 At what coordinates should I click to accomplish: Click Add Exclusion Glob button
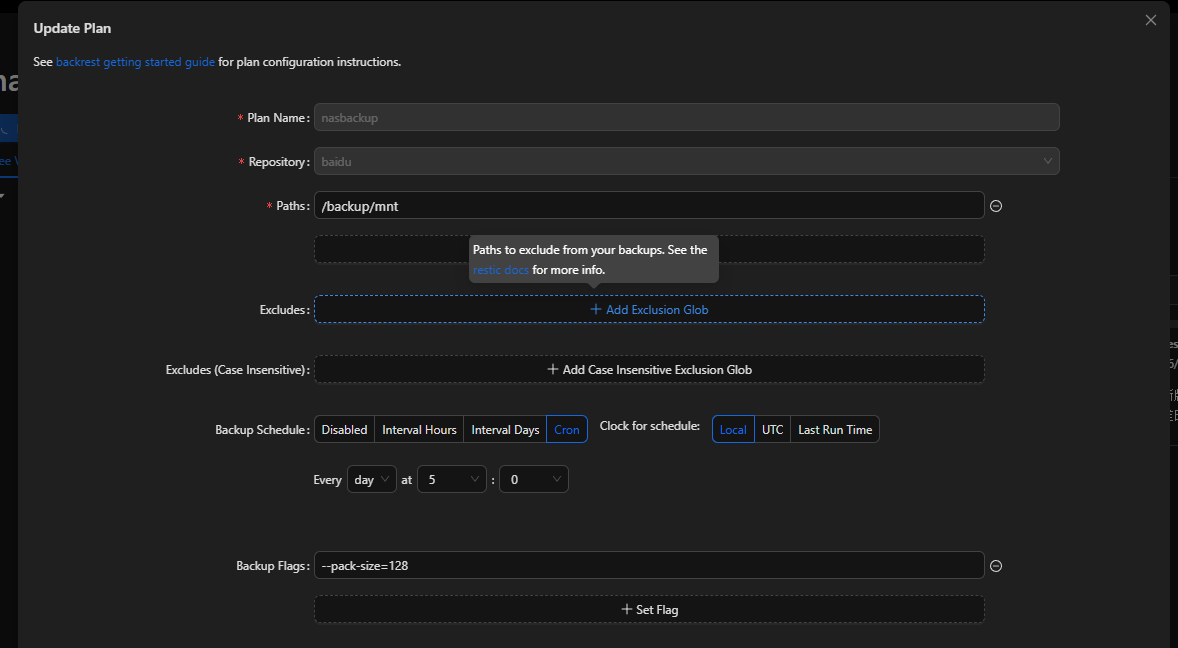point(649,310)
